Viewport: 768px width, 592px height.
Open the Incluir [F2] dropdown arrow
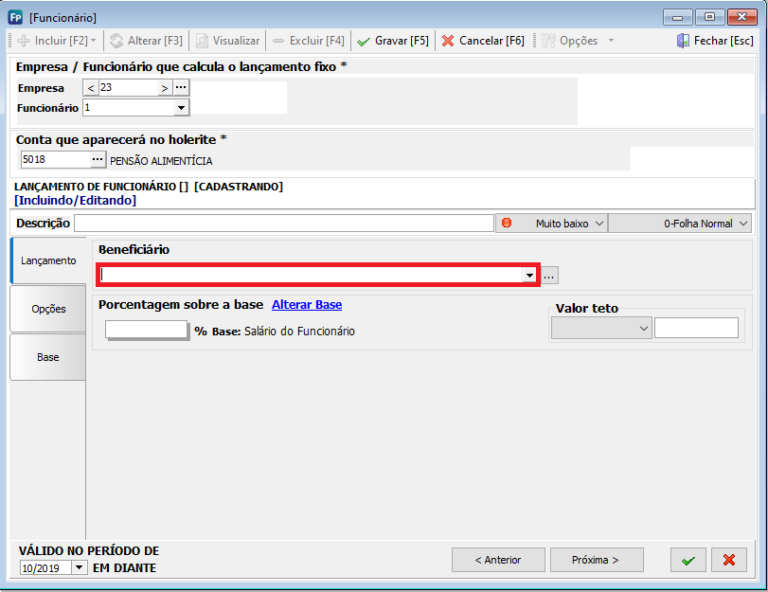point(94,41)
